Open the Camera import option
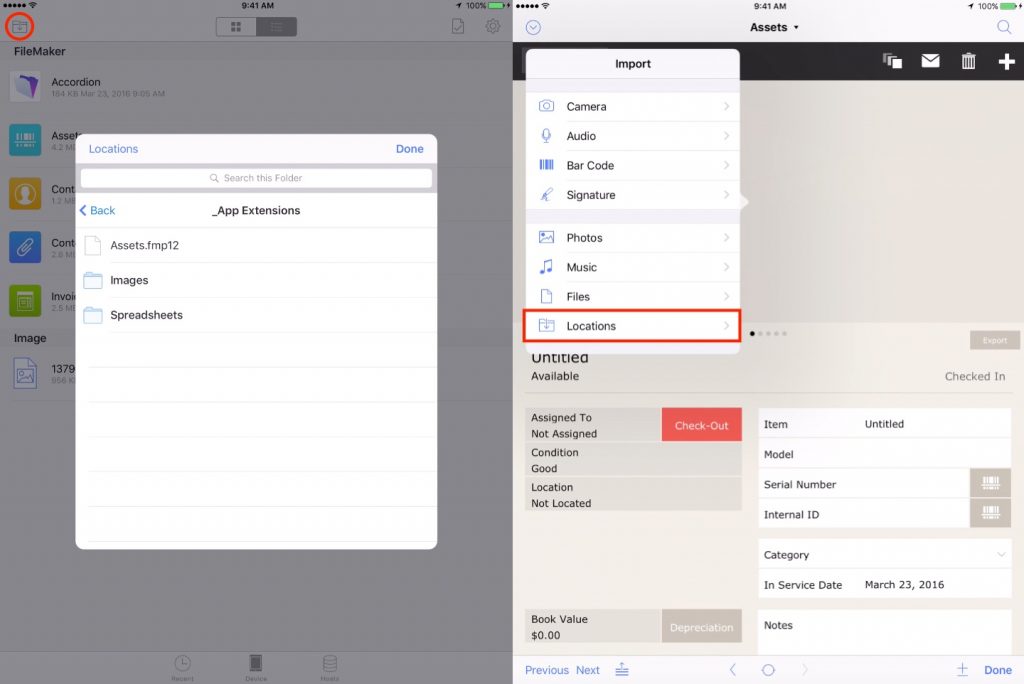 click(x=586, y=106)
